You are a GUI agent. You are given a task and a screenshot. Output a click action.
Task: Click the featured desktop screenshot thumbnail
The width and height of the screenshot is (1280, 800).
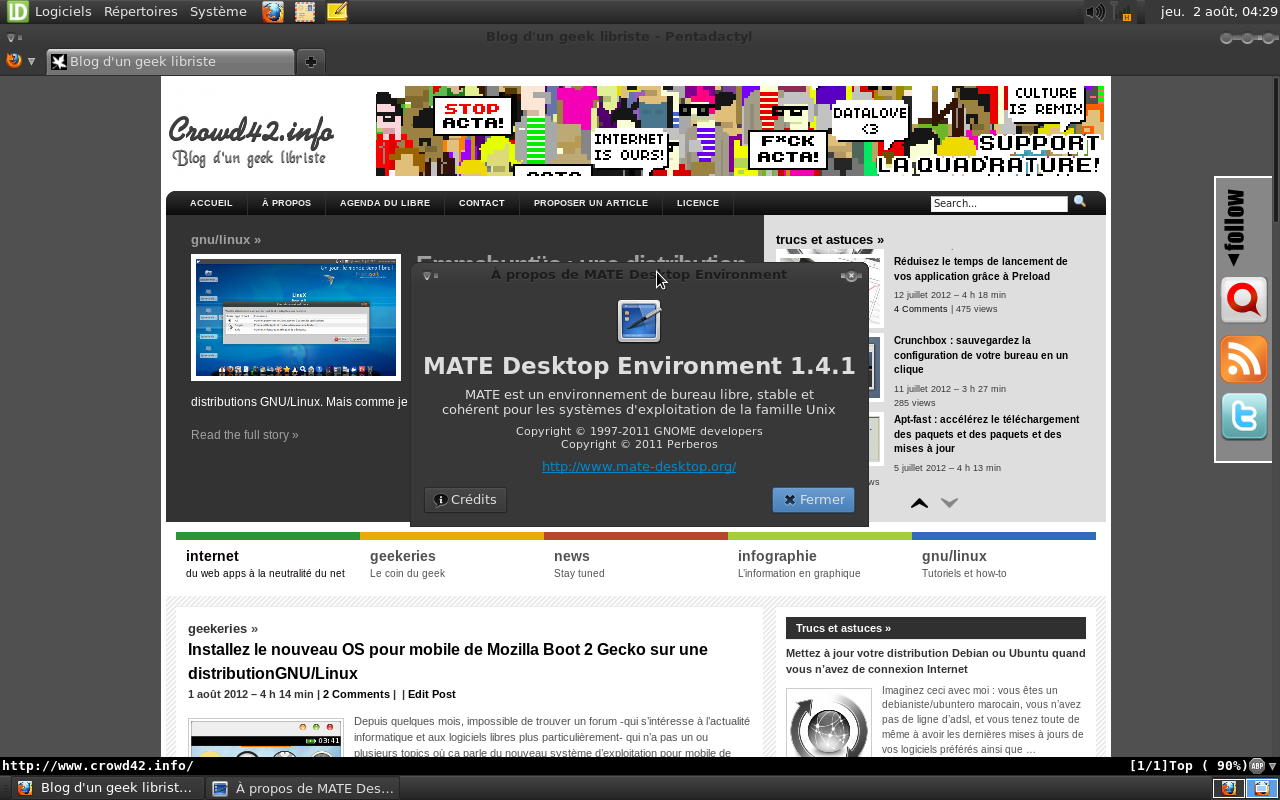point(296,318)
